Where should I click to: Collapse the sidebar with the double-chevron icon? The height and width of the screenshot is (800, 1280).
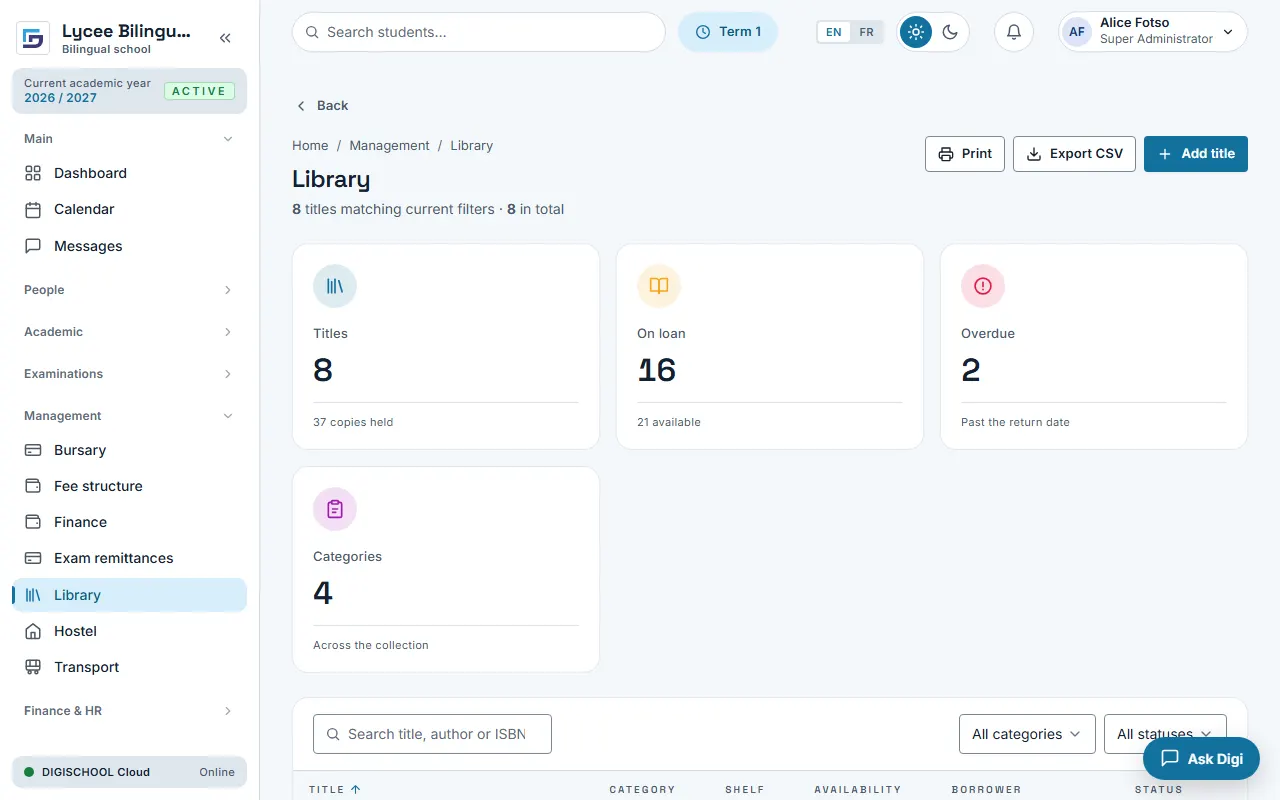pyautogui.click(x=225, y=38)
